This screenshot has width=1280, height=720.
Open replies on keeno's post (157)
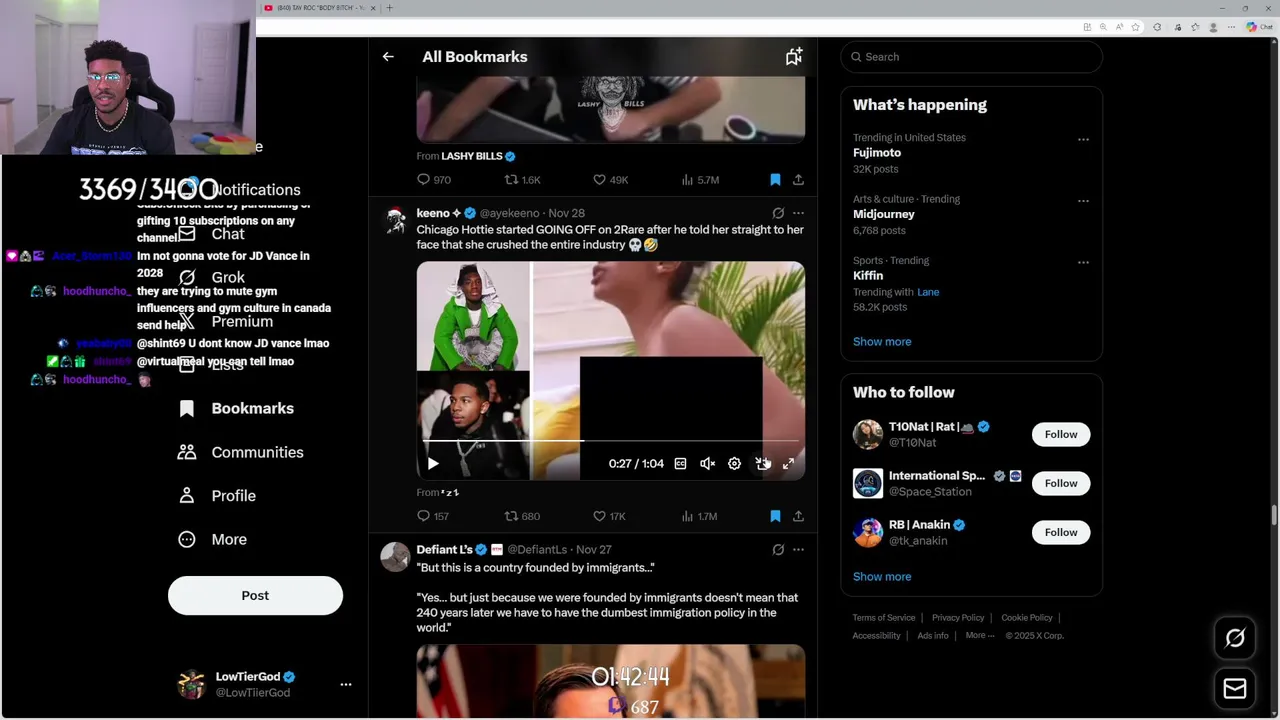pyautogui.click(x=433, y=516)
